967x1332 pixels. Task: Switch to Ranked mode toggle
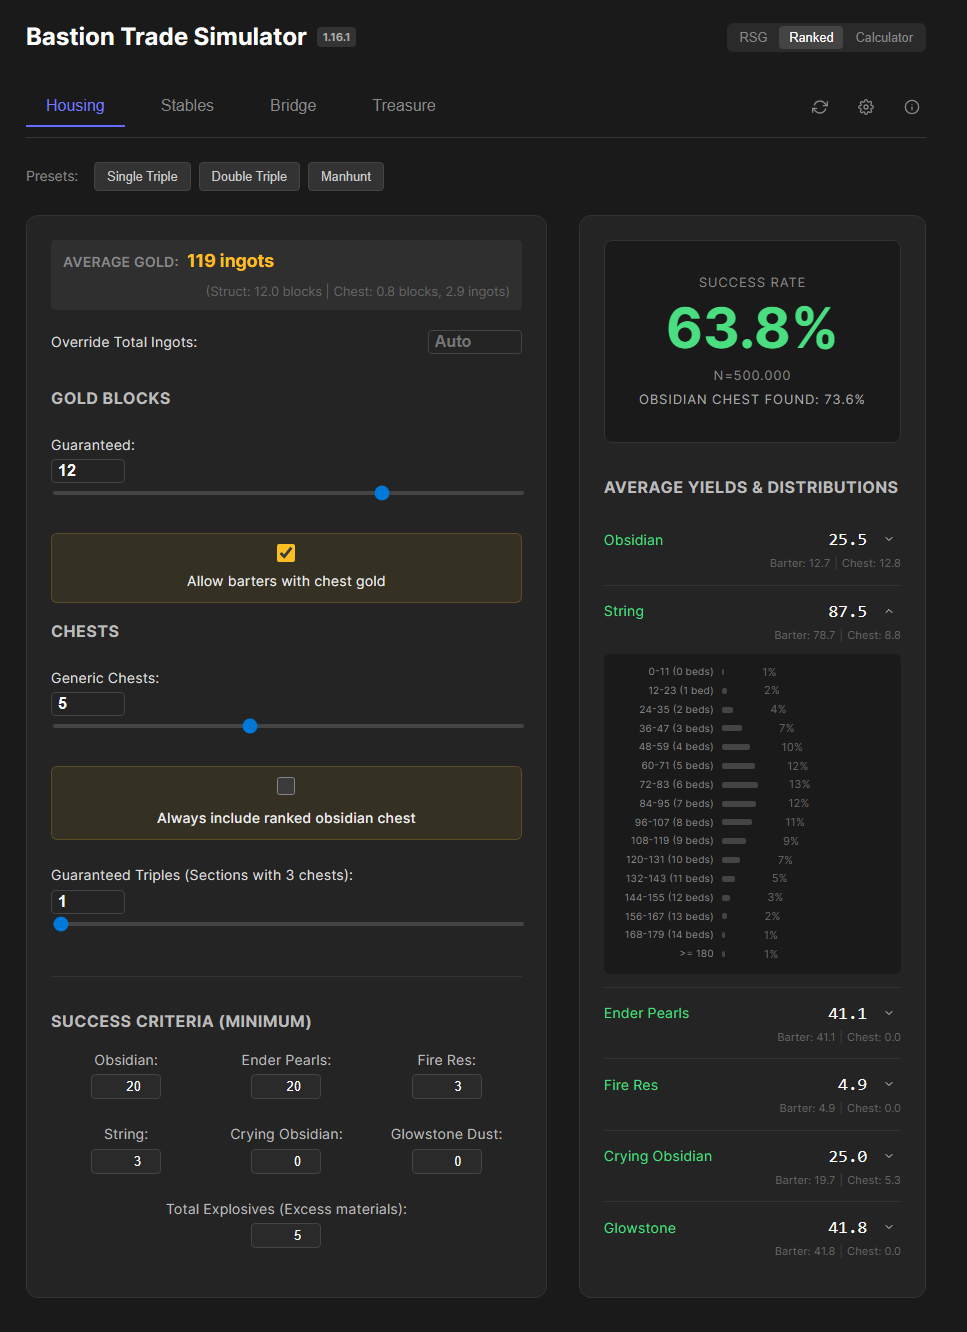(811, 37)
